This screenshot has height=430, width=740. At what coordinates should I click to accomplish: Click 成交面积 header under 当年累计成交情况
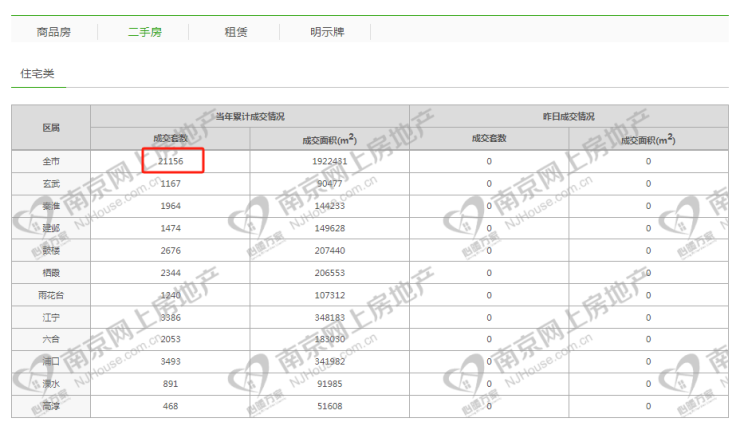point(329,139)
